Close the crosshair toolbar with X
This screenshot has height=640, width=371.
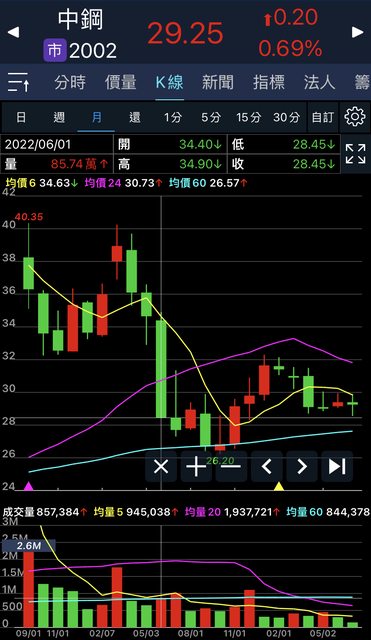[x=161, y=466]
